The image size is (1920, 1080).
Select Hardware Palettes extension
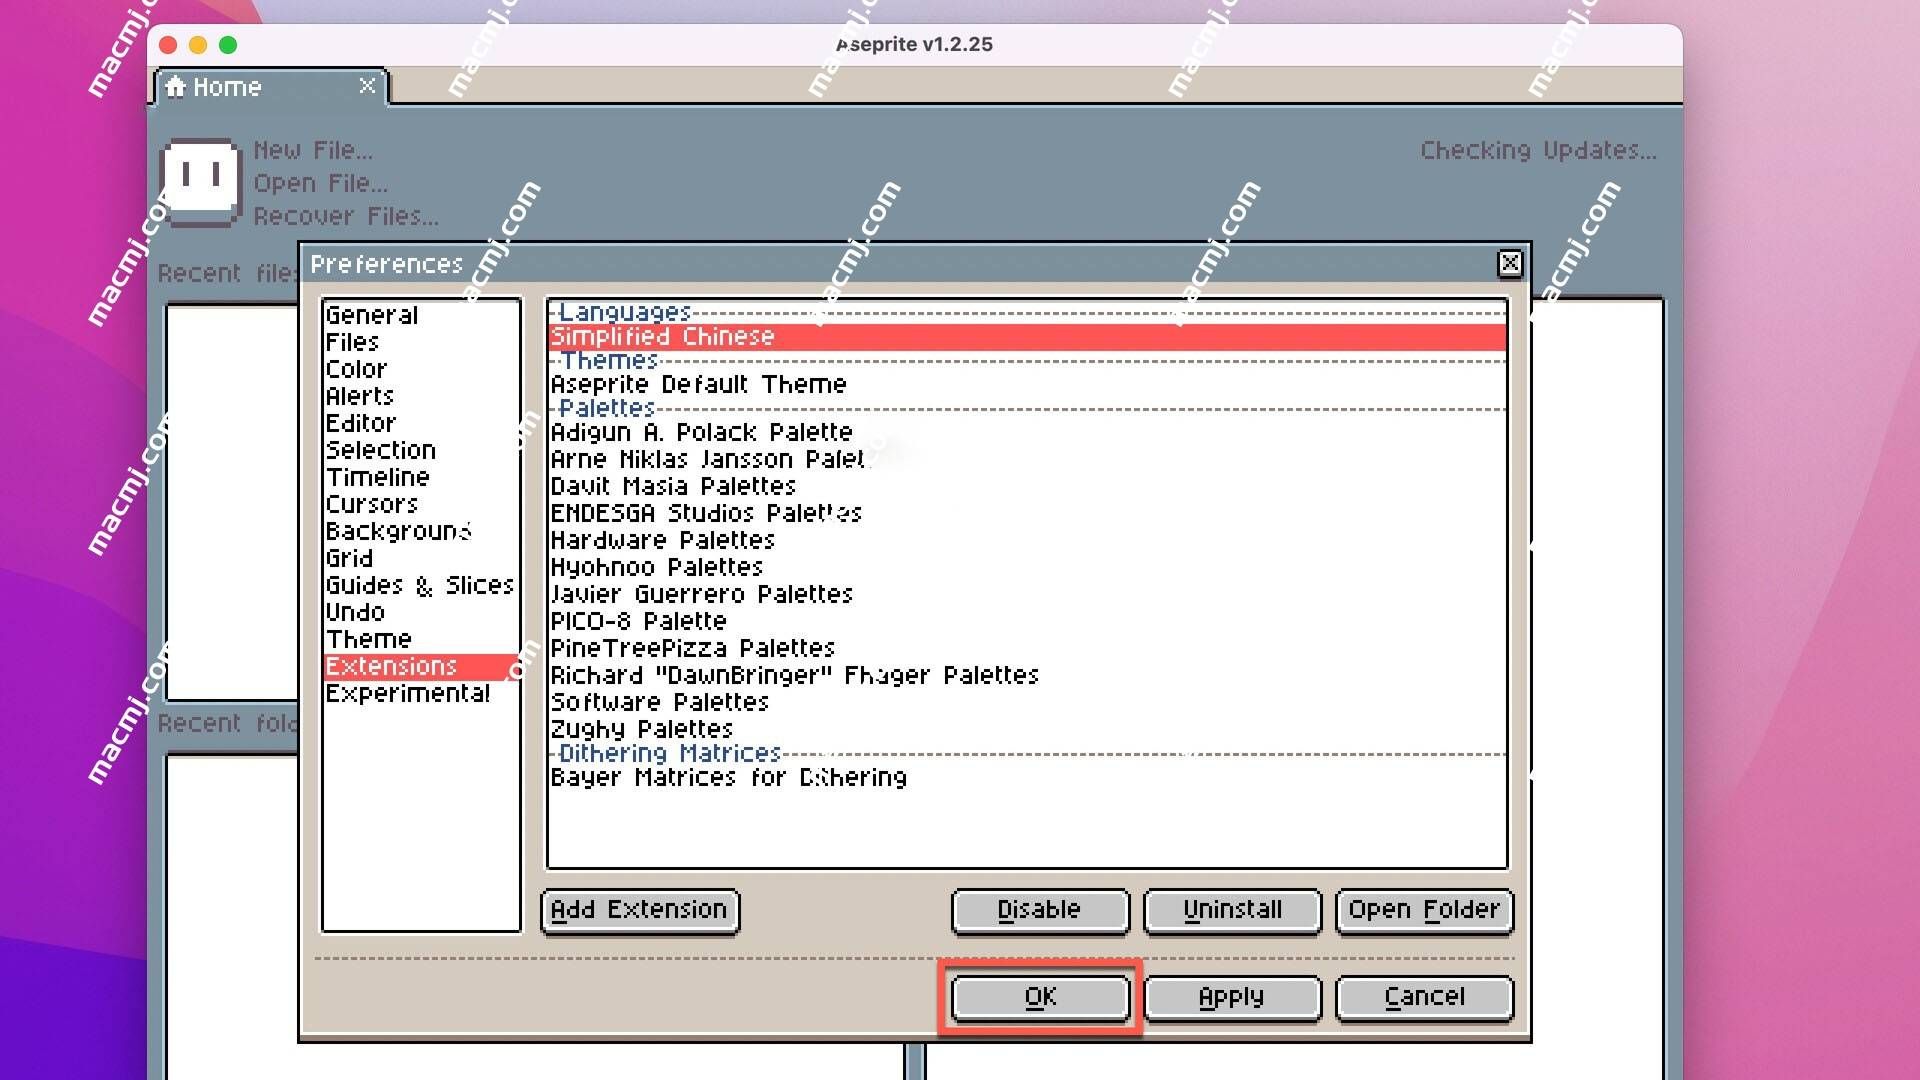point(1027,540)
